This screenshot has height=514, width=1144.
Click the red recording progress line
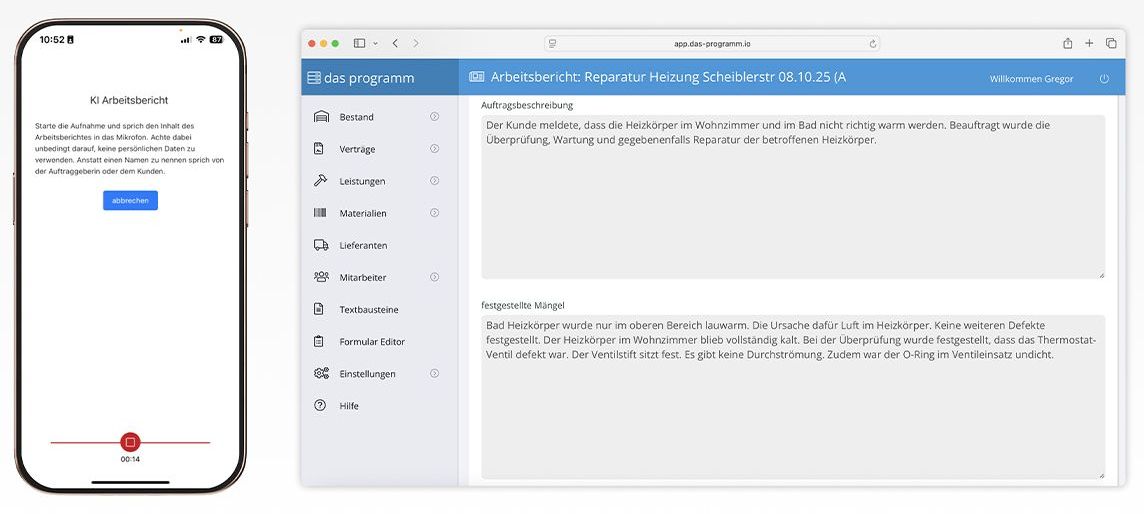pyautogui.click(x=80, y=442)
